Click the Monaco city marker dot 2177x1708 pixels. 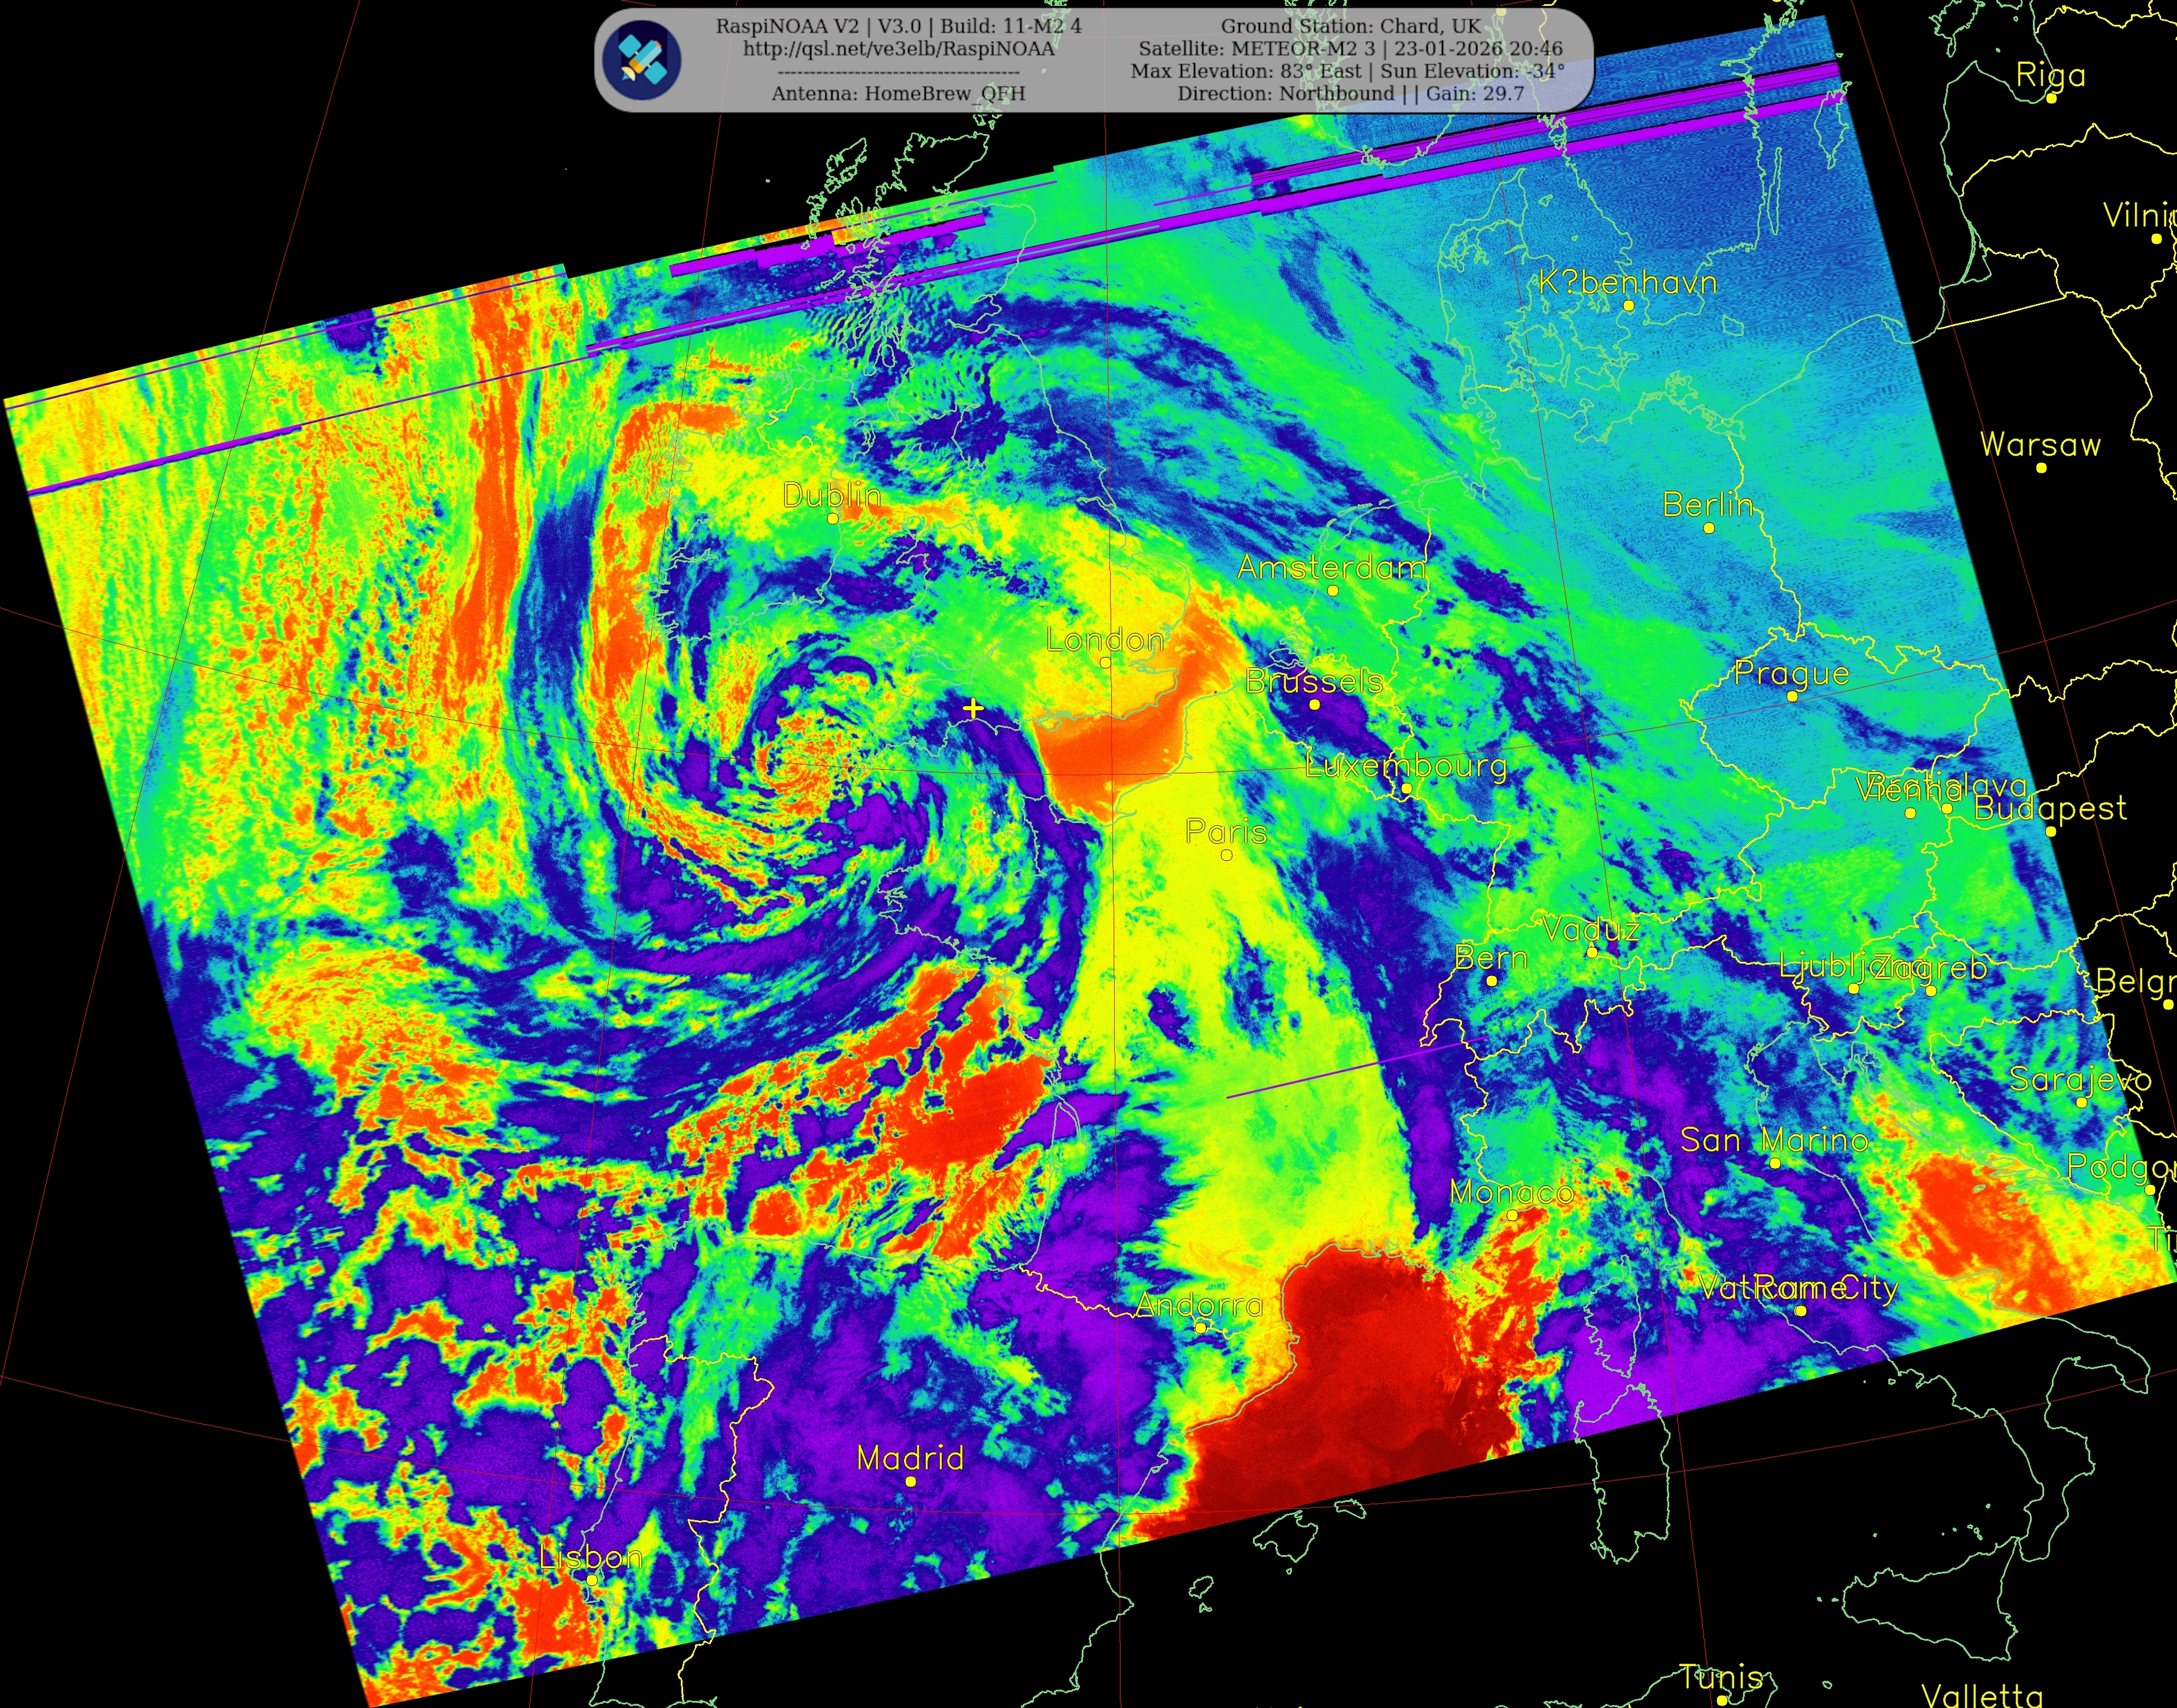[x=1512, y=1215]
